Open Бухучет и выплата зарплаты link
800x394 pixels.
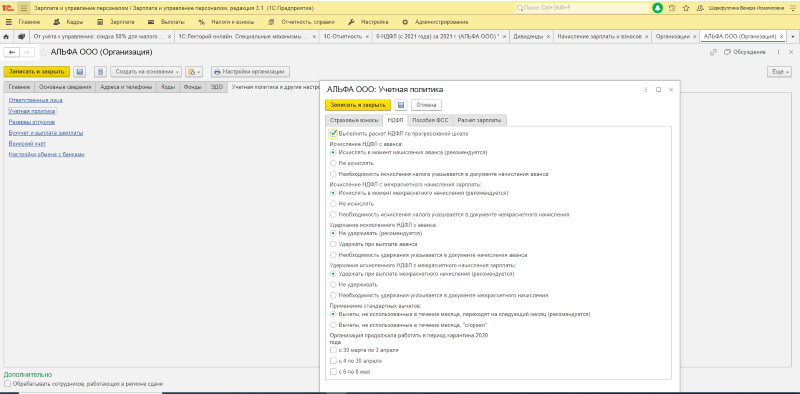tap(46, 133)
